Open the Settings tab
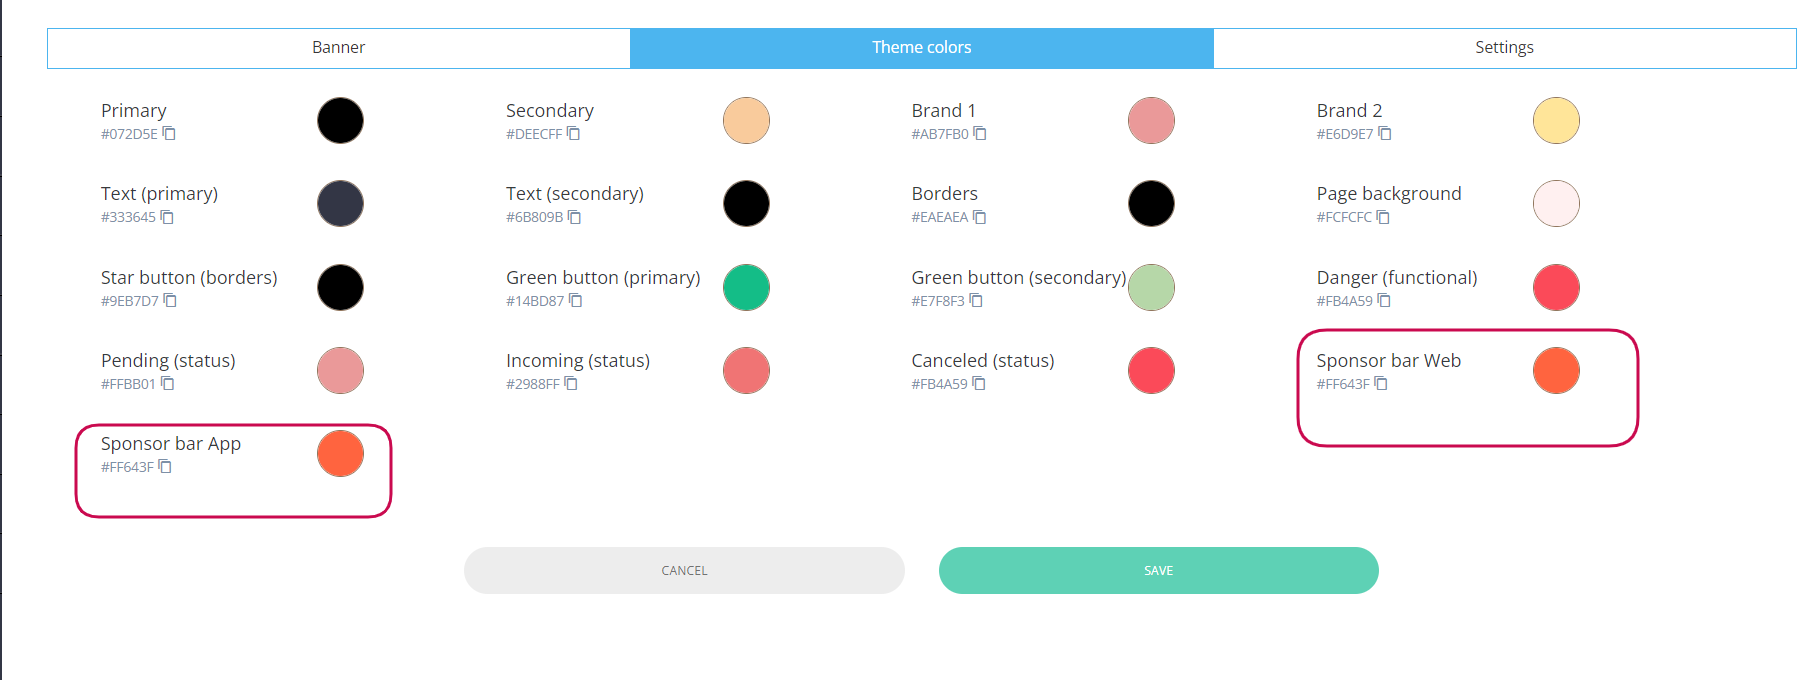 click(1504, 48)
